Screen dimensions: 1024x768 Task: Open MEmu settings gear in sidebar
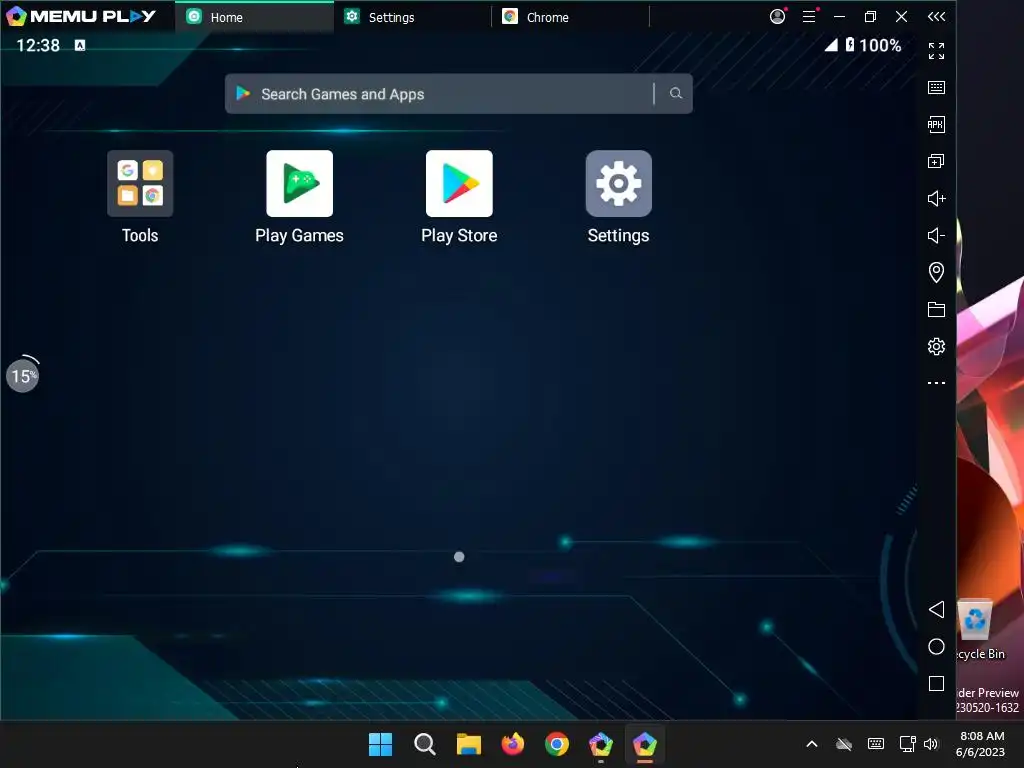point(936,346)
